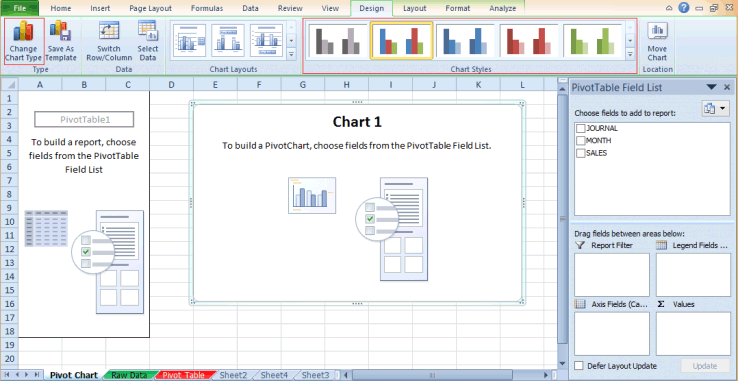Open the Format chart tools tab
Image resolution: width=738 pixels, height=381 pixels.
click(457, 8)
